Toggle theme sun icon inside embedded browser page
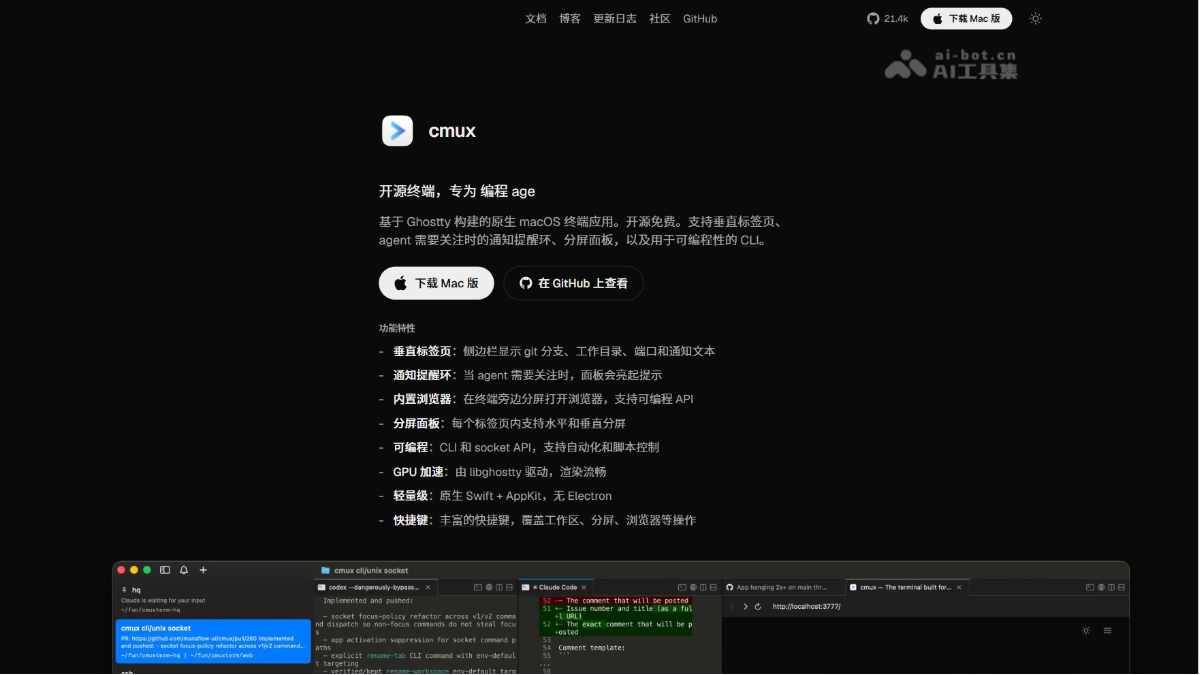 pos(1086,630)
